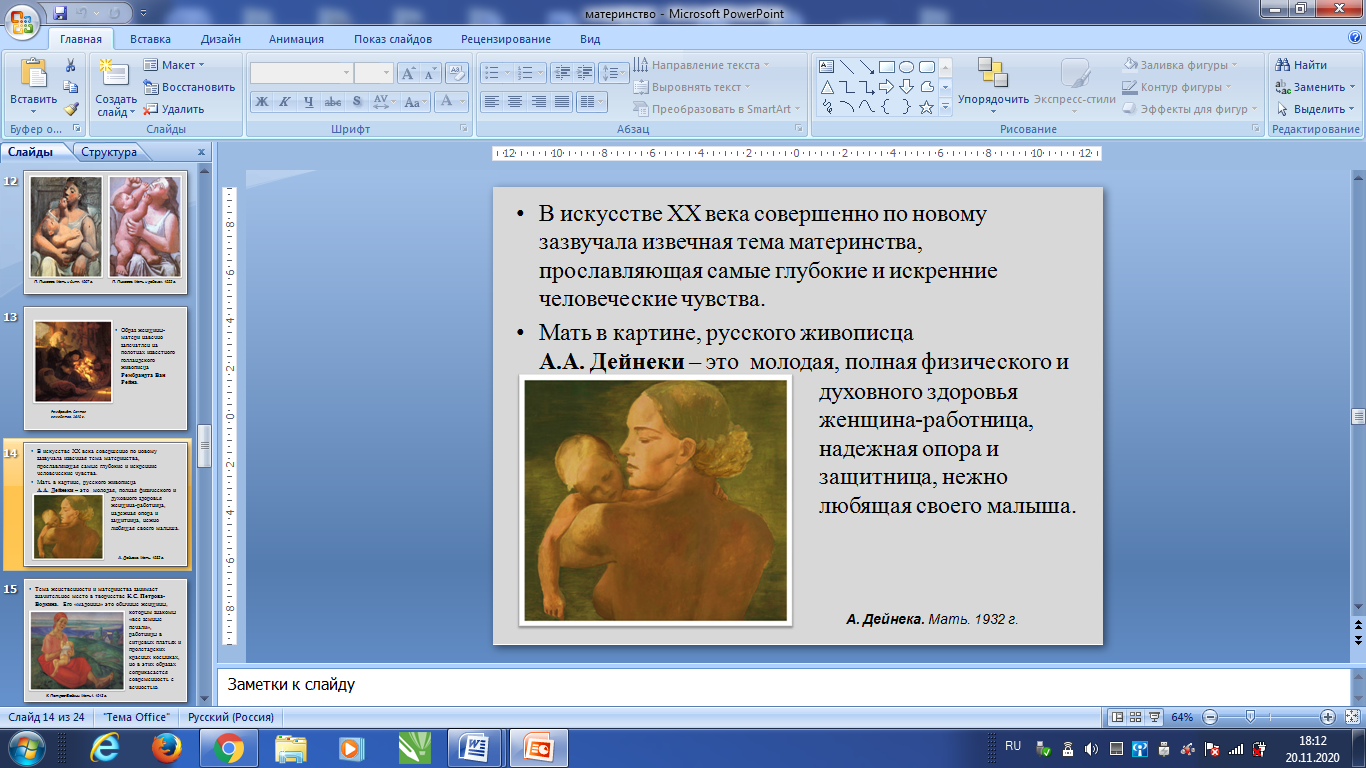1366x768 pixels.
Task: Open the Вставка ribbon tab
Action: click(x=150, y=39)
